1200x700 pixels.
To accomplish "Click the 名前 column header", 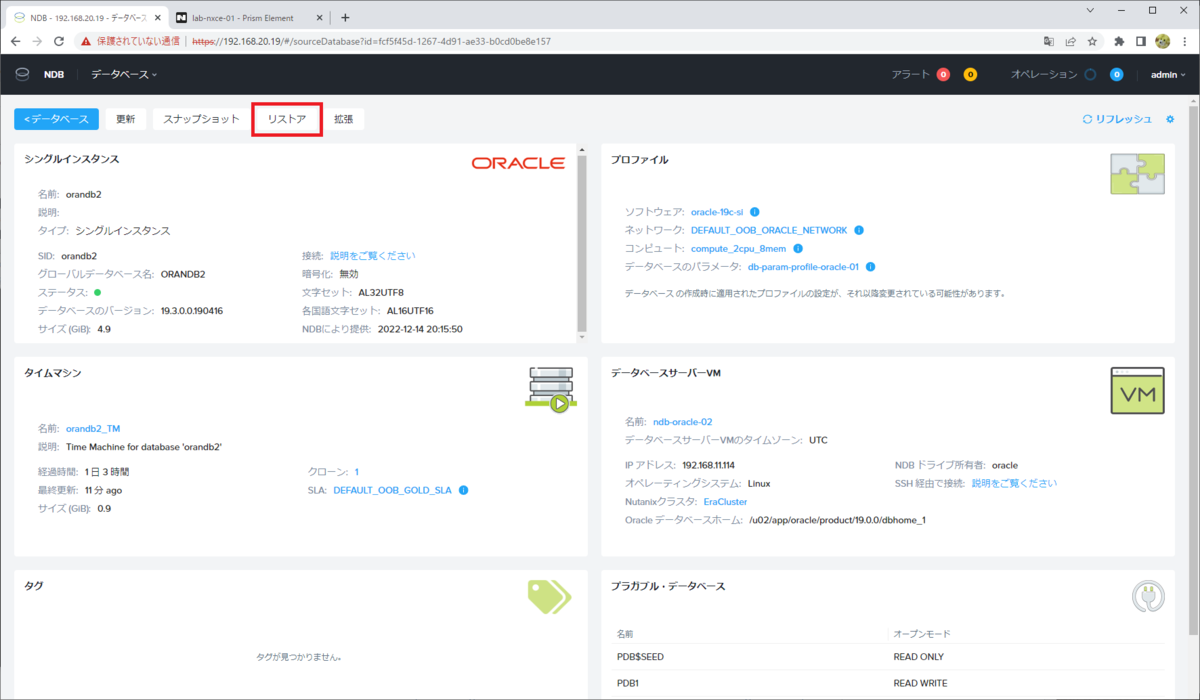I will click(626, 634).
